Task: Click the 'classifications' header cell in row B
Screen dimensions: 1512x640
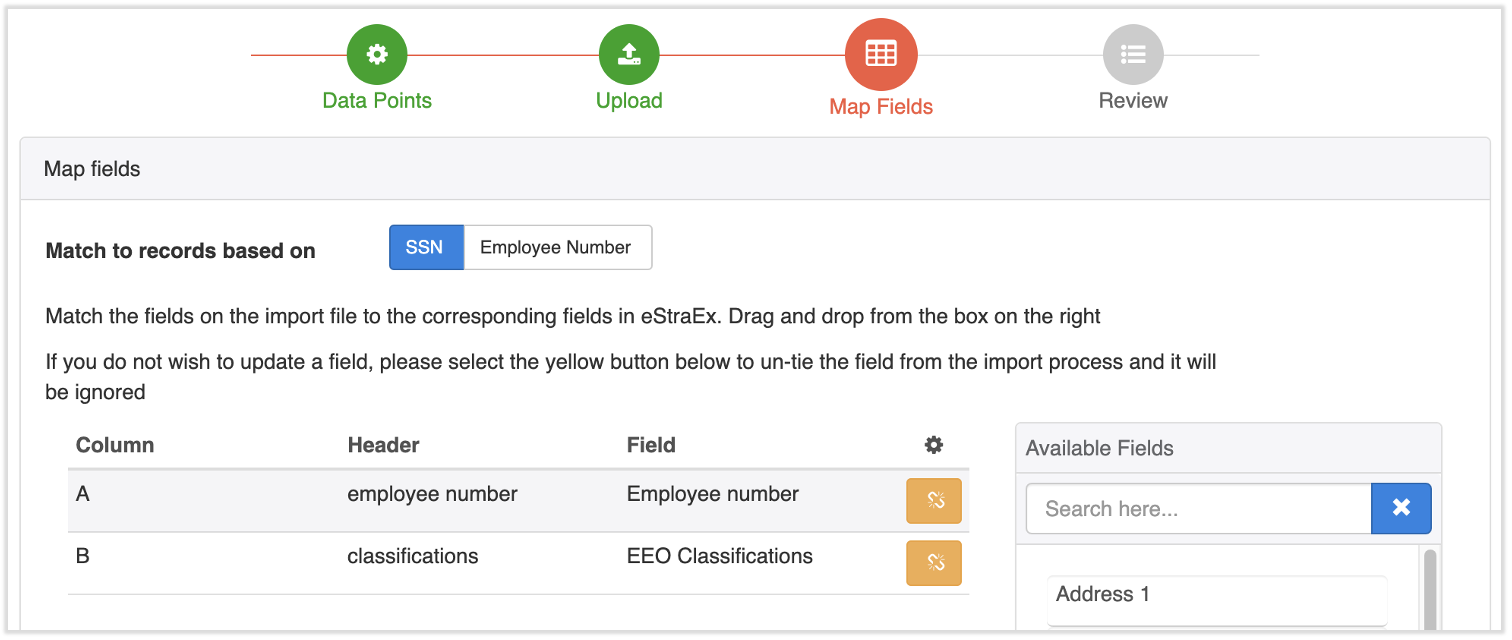Action: tap(413, 556)
